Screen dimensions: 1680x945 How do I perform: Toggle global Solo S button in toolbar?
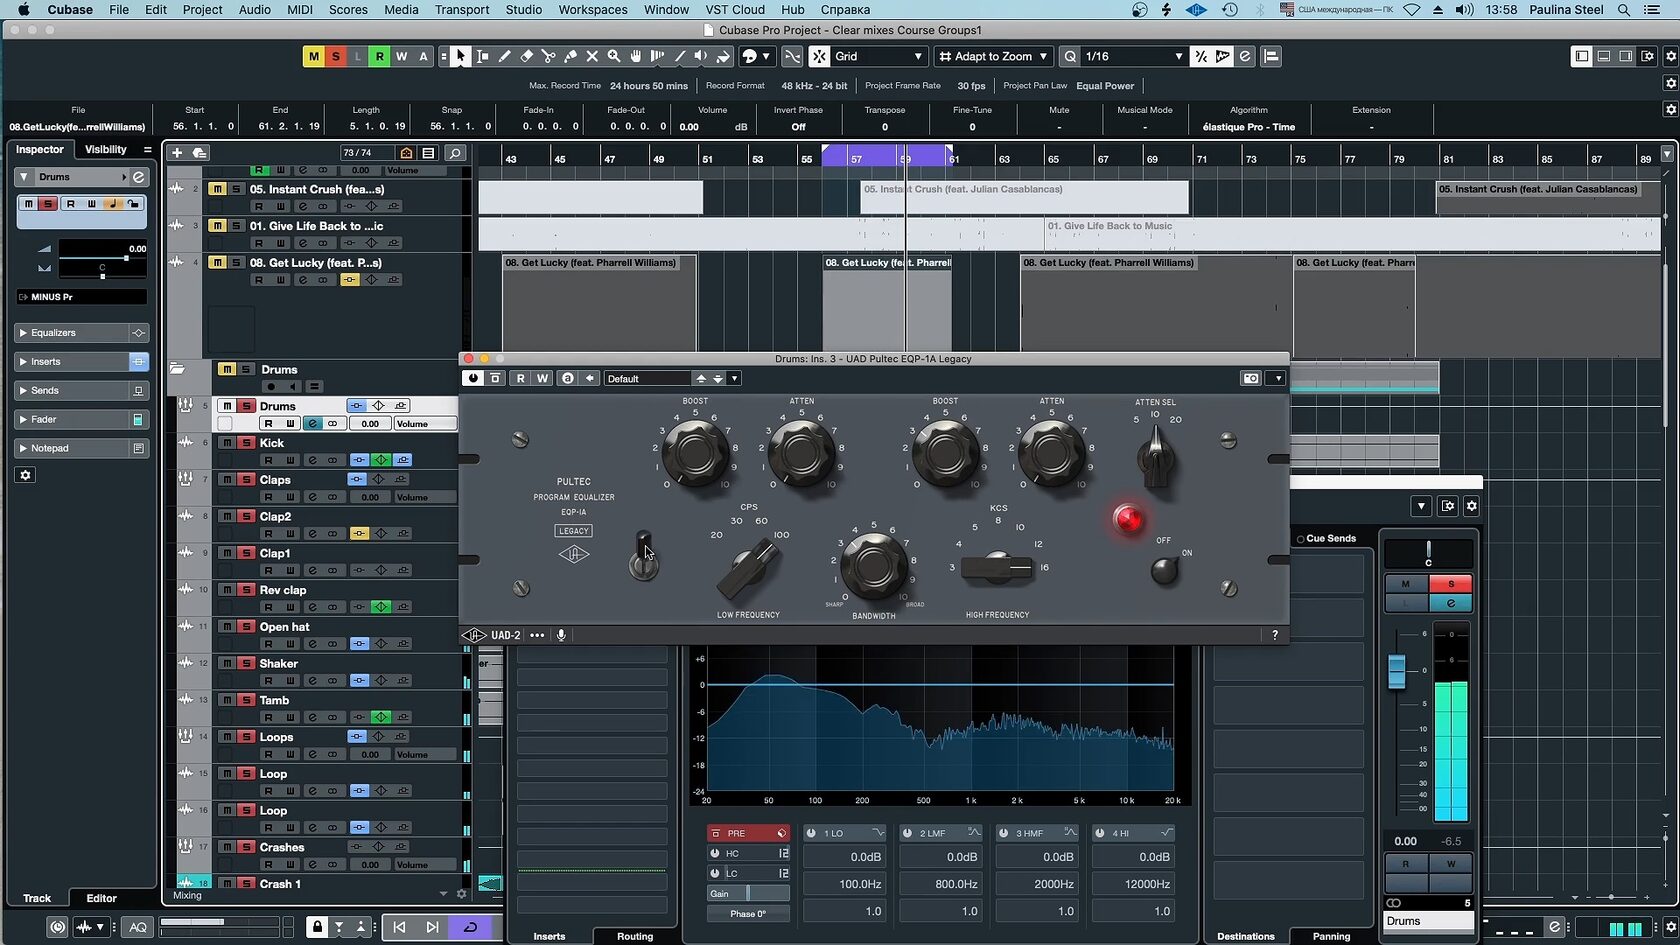[x=336, y=57]
